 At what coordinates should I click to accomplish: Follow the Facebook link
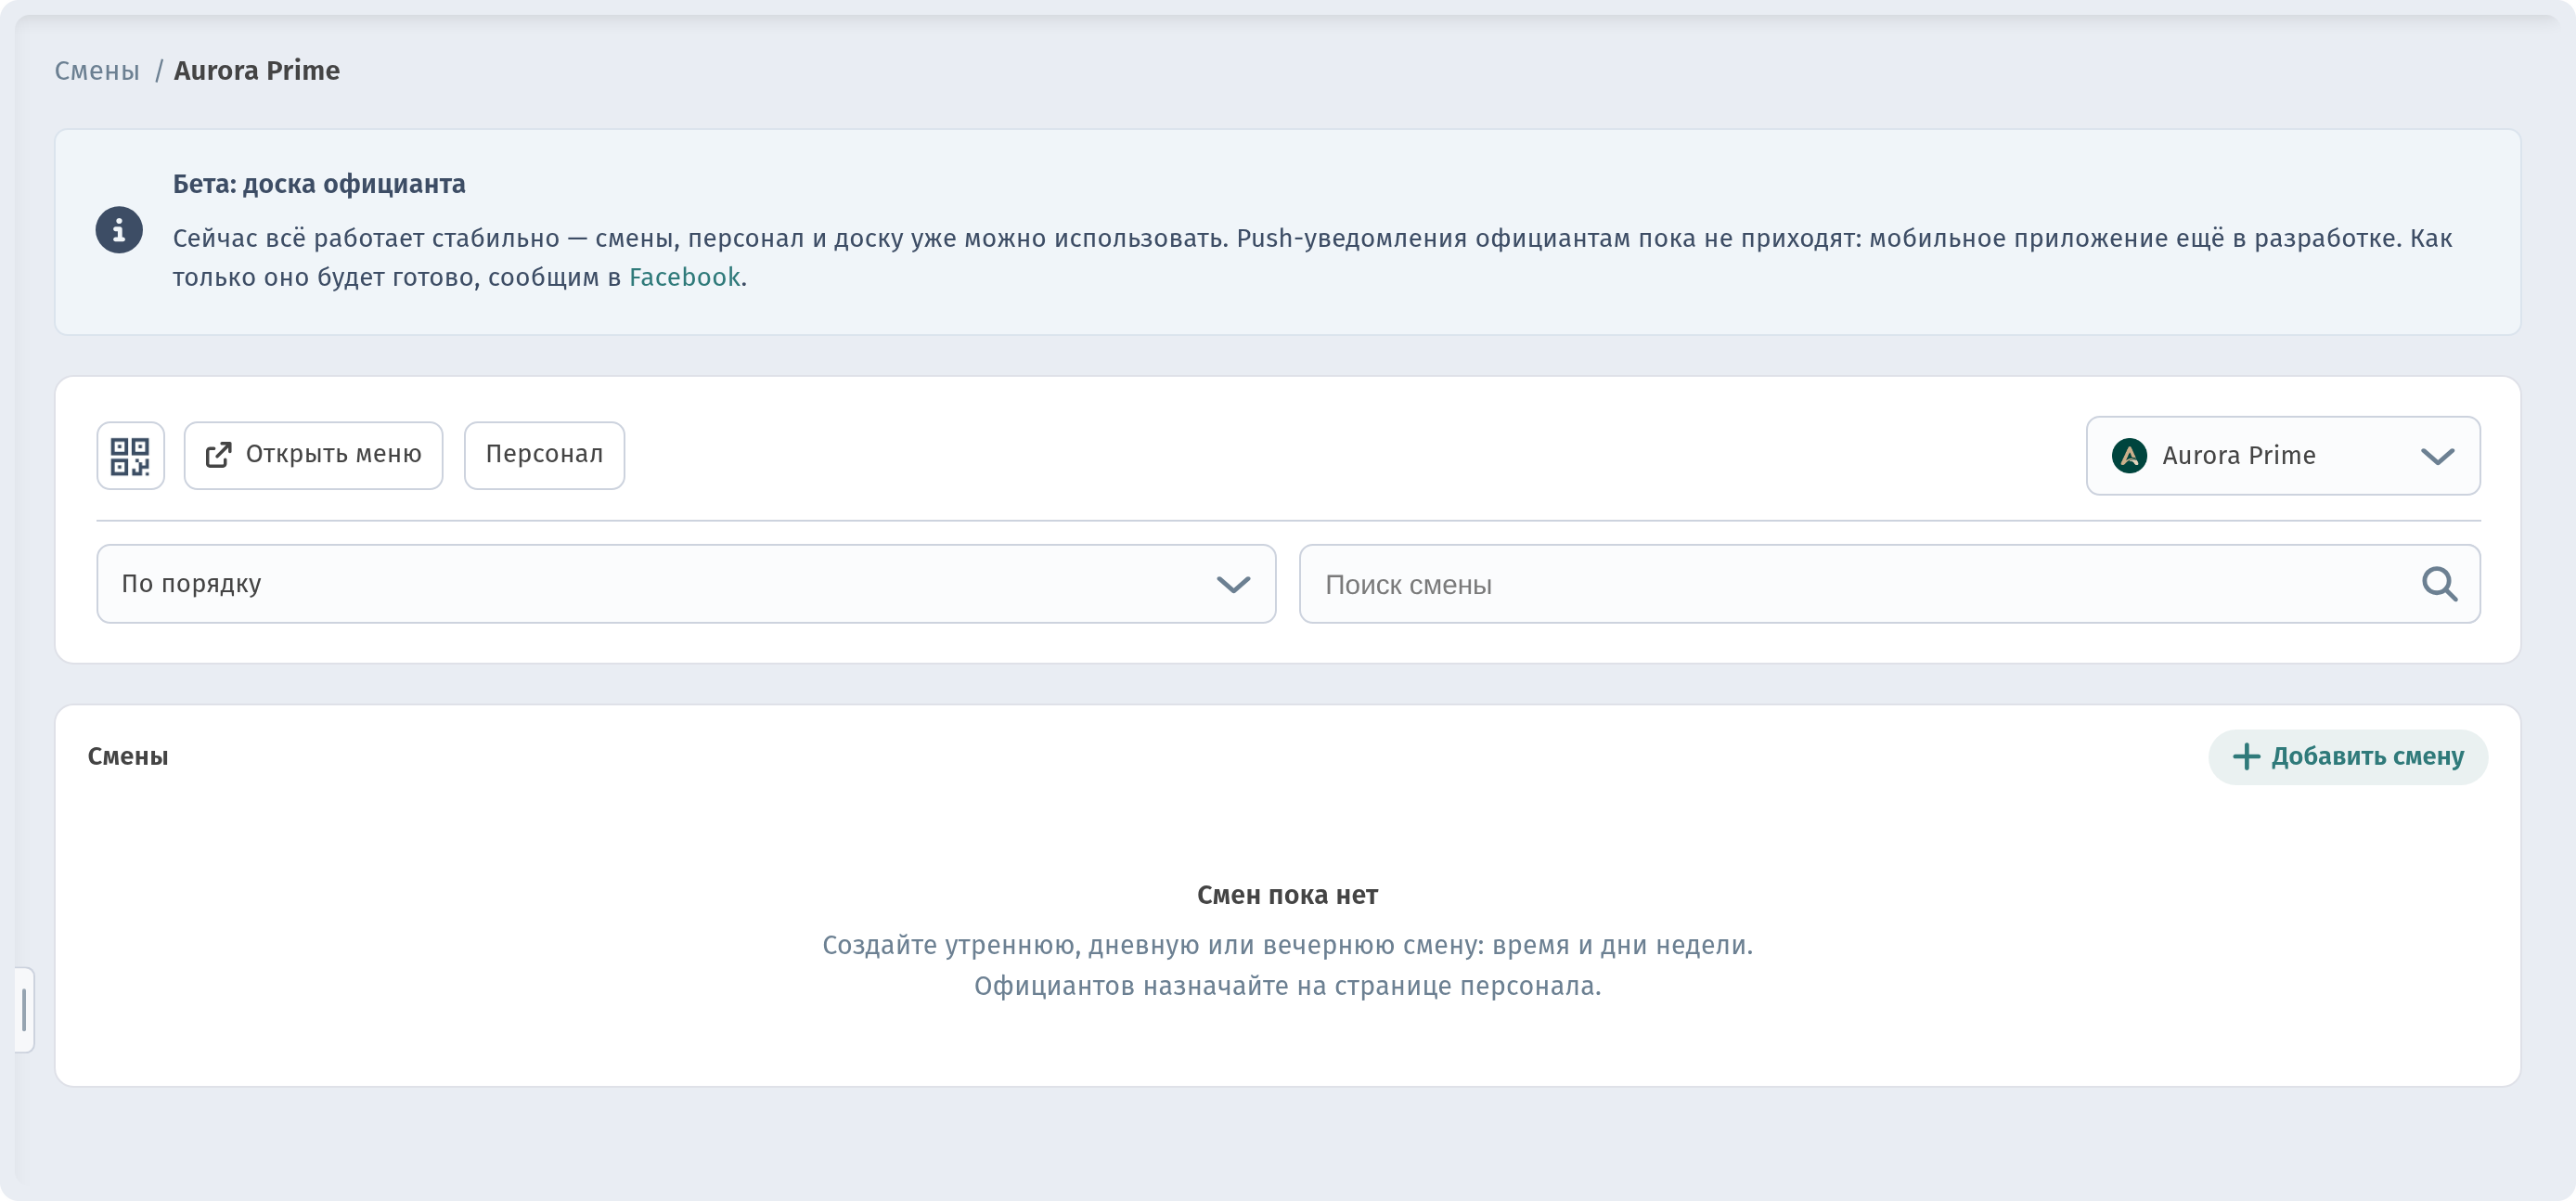coord(684,277)
